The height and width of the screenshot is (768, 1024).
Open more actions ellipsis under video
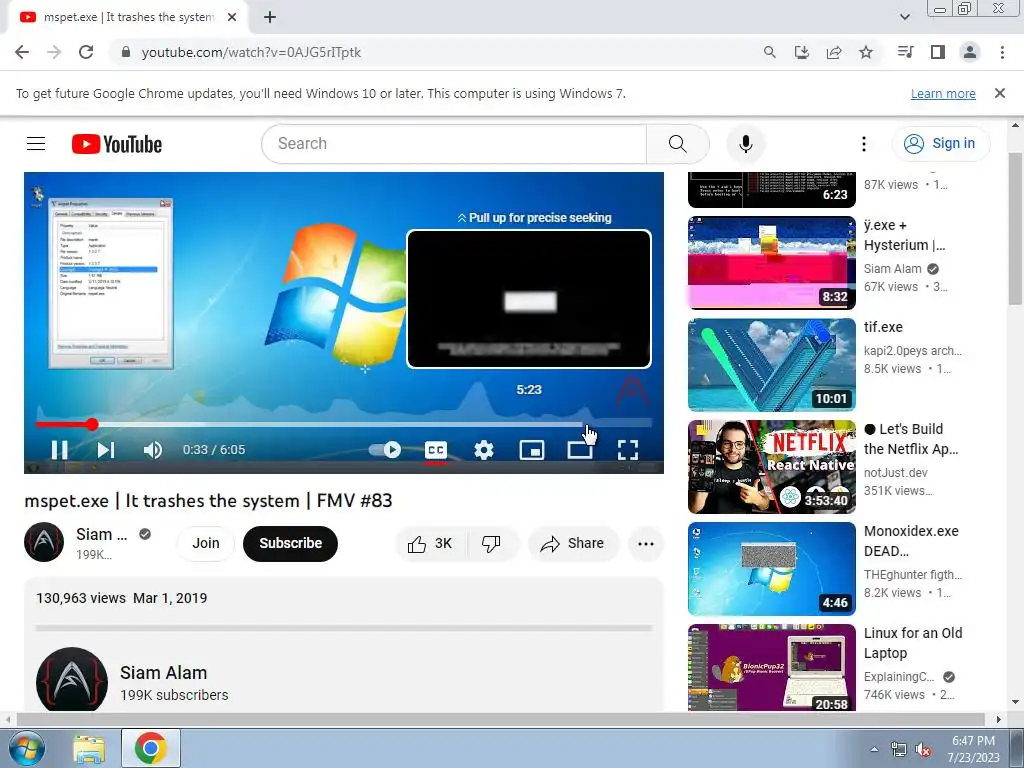click(x=646, y=543)
